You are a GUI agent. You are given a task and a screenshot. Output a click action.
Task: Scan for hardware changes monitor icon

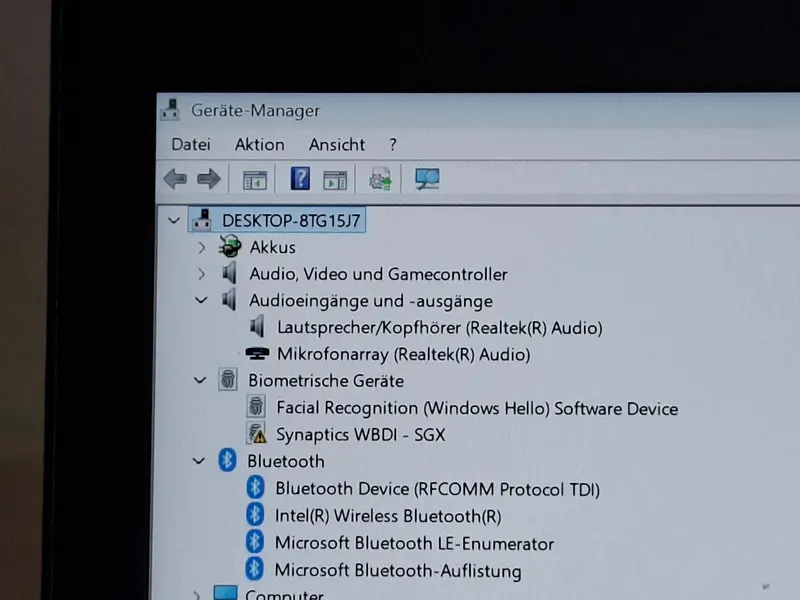[x=427, y=179]
